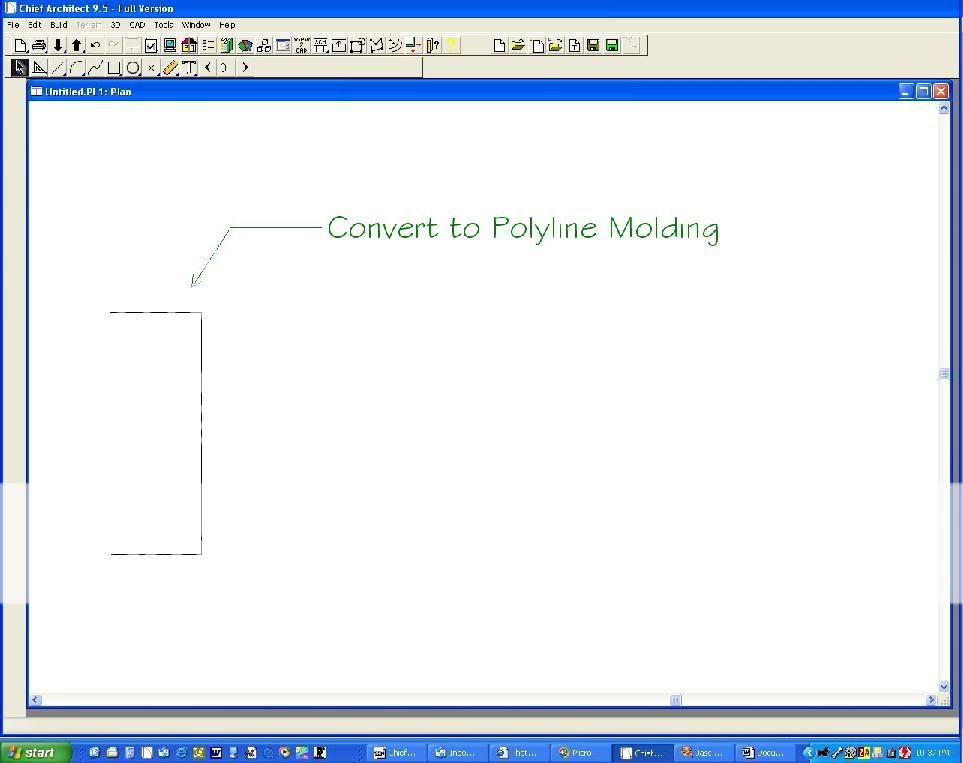
Task: Click the vertical scrollbar down arrow
Action: pyautogui.click(x=944, y=687)
